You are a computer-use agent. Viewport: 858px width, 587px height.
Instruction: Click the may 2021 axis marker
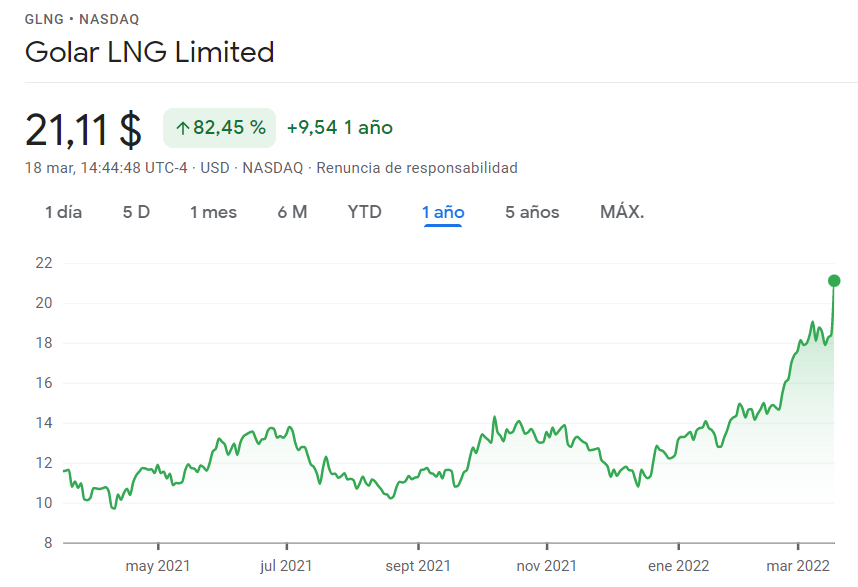158,566
